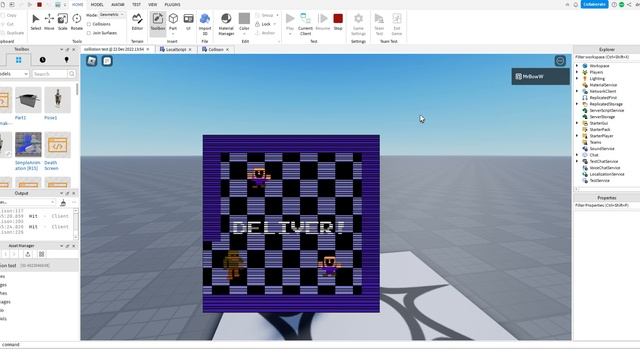Image resolution: width=640 pixels, height=360 pixels.
Task: Click the blue Collaborate button
Action: point(594,4)
